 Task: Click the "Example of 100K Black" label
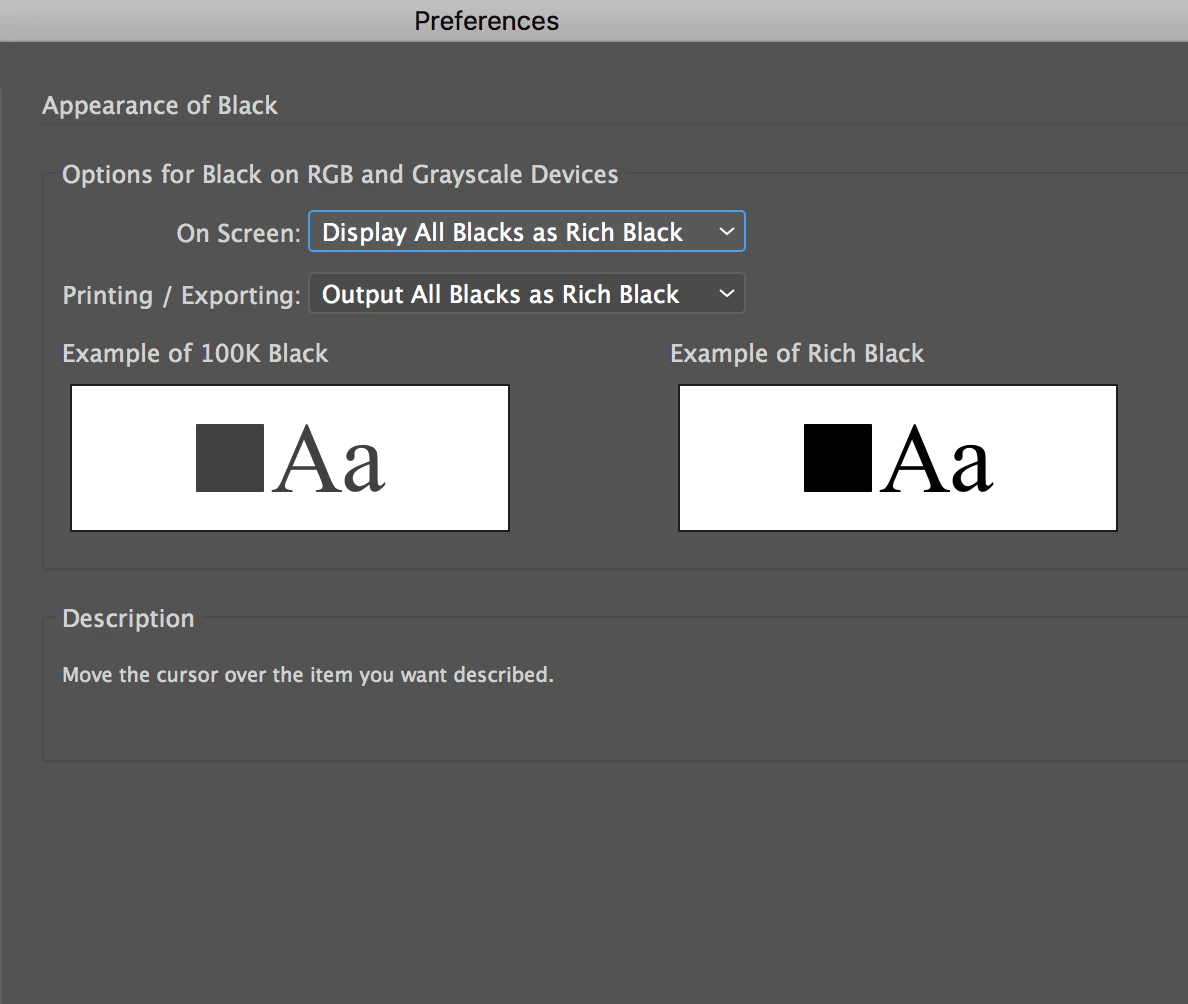coord(195,353)
